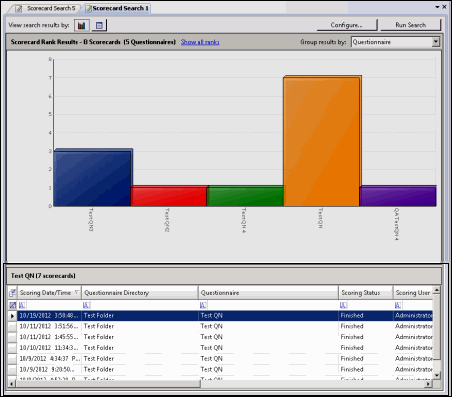Switch to the grid results view
This screenshot has height=397, width=452.
pos(99,25)
